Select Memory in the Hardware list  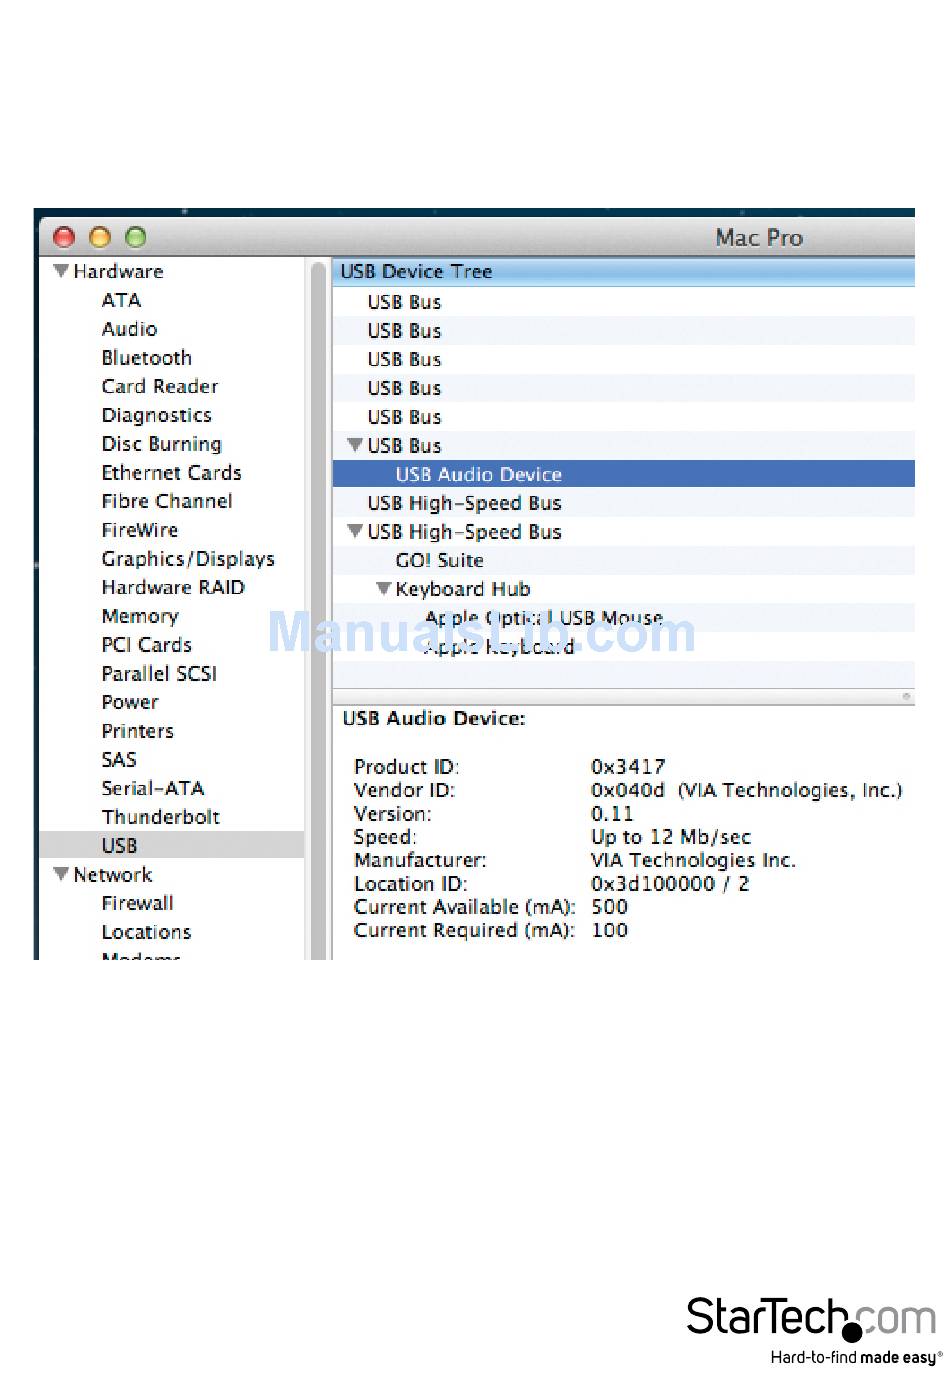[x=139, y=616]
